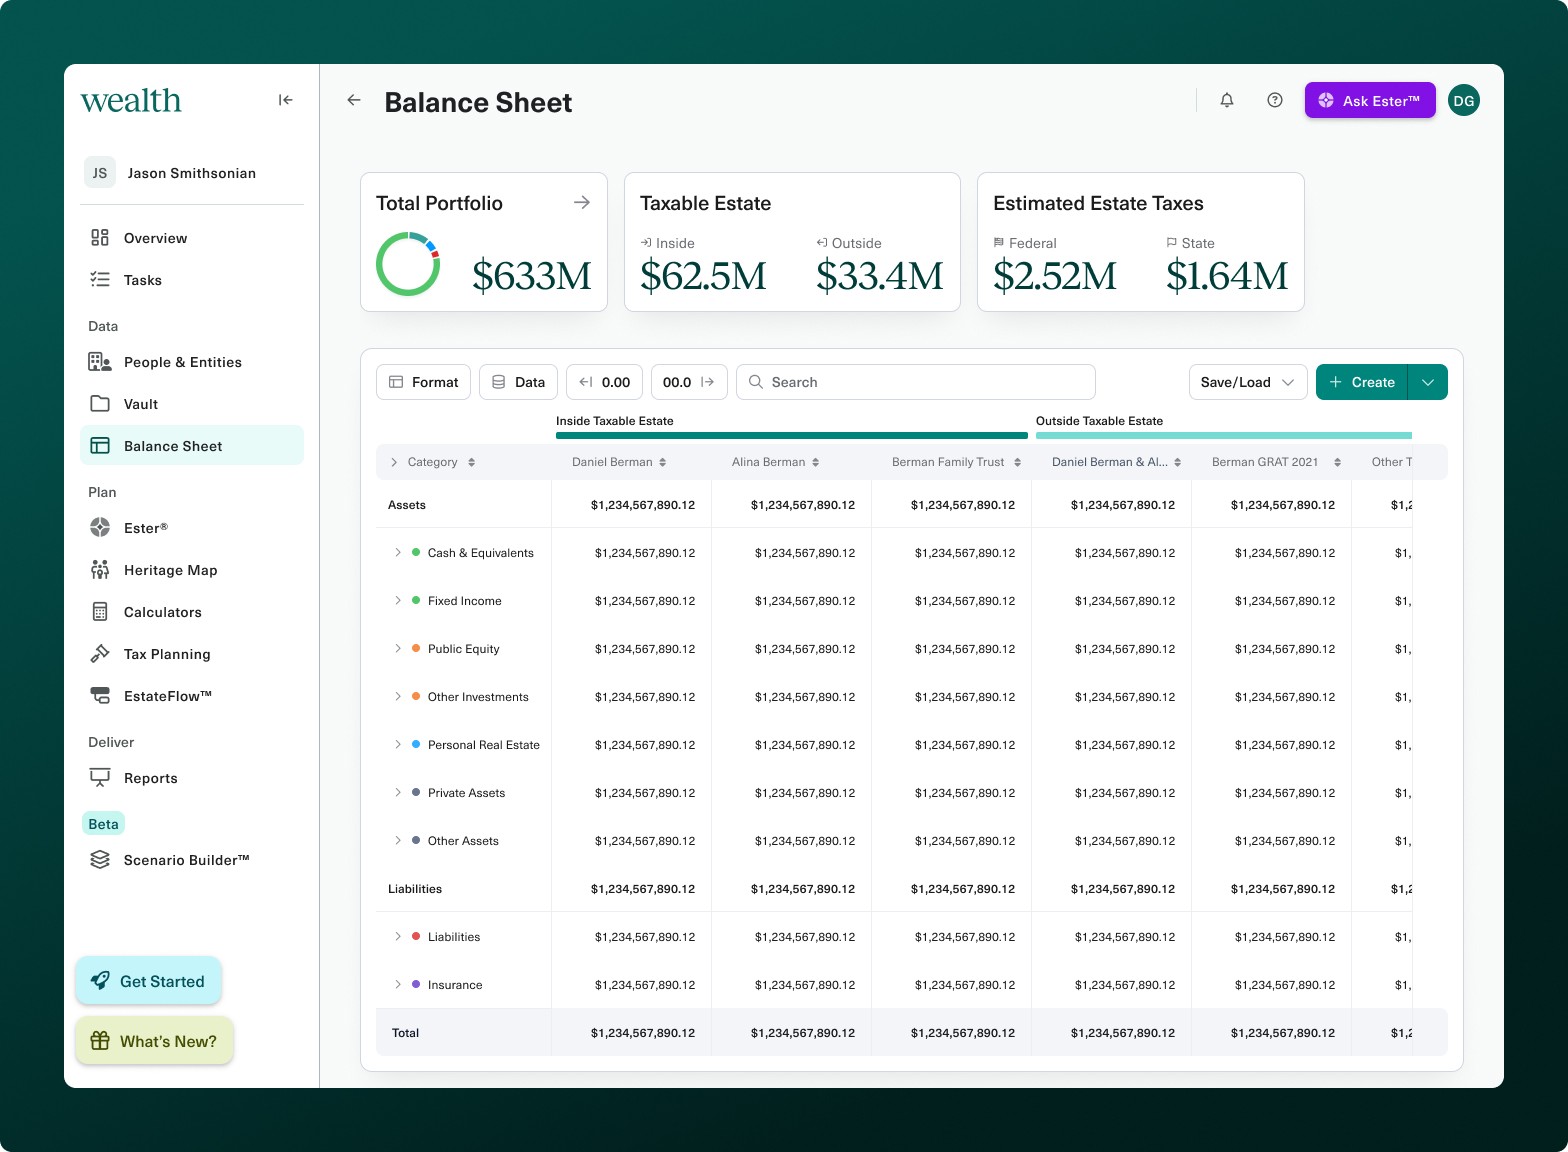Open Heritage Map
Viewport: 1568px width, 1152px height.
pos(192,570)
